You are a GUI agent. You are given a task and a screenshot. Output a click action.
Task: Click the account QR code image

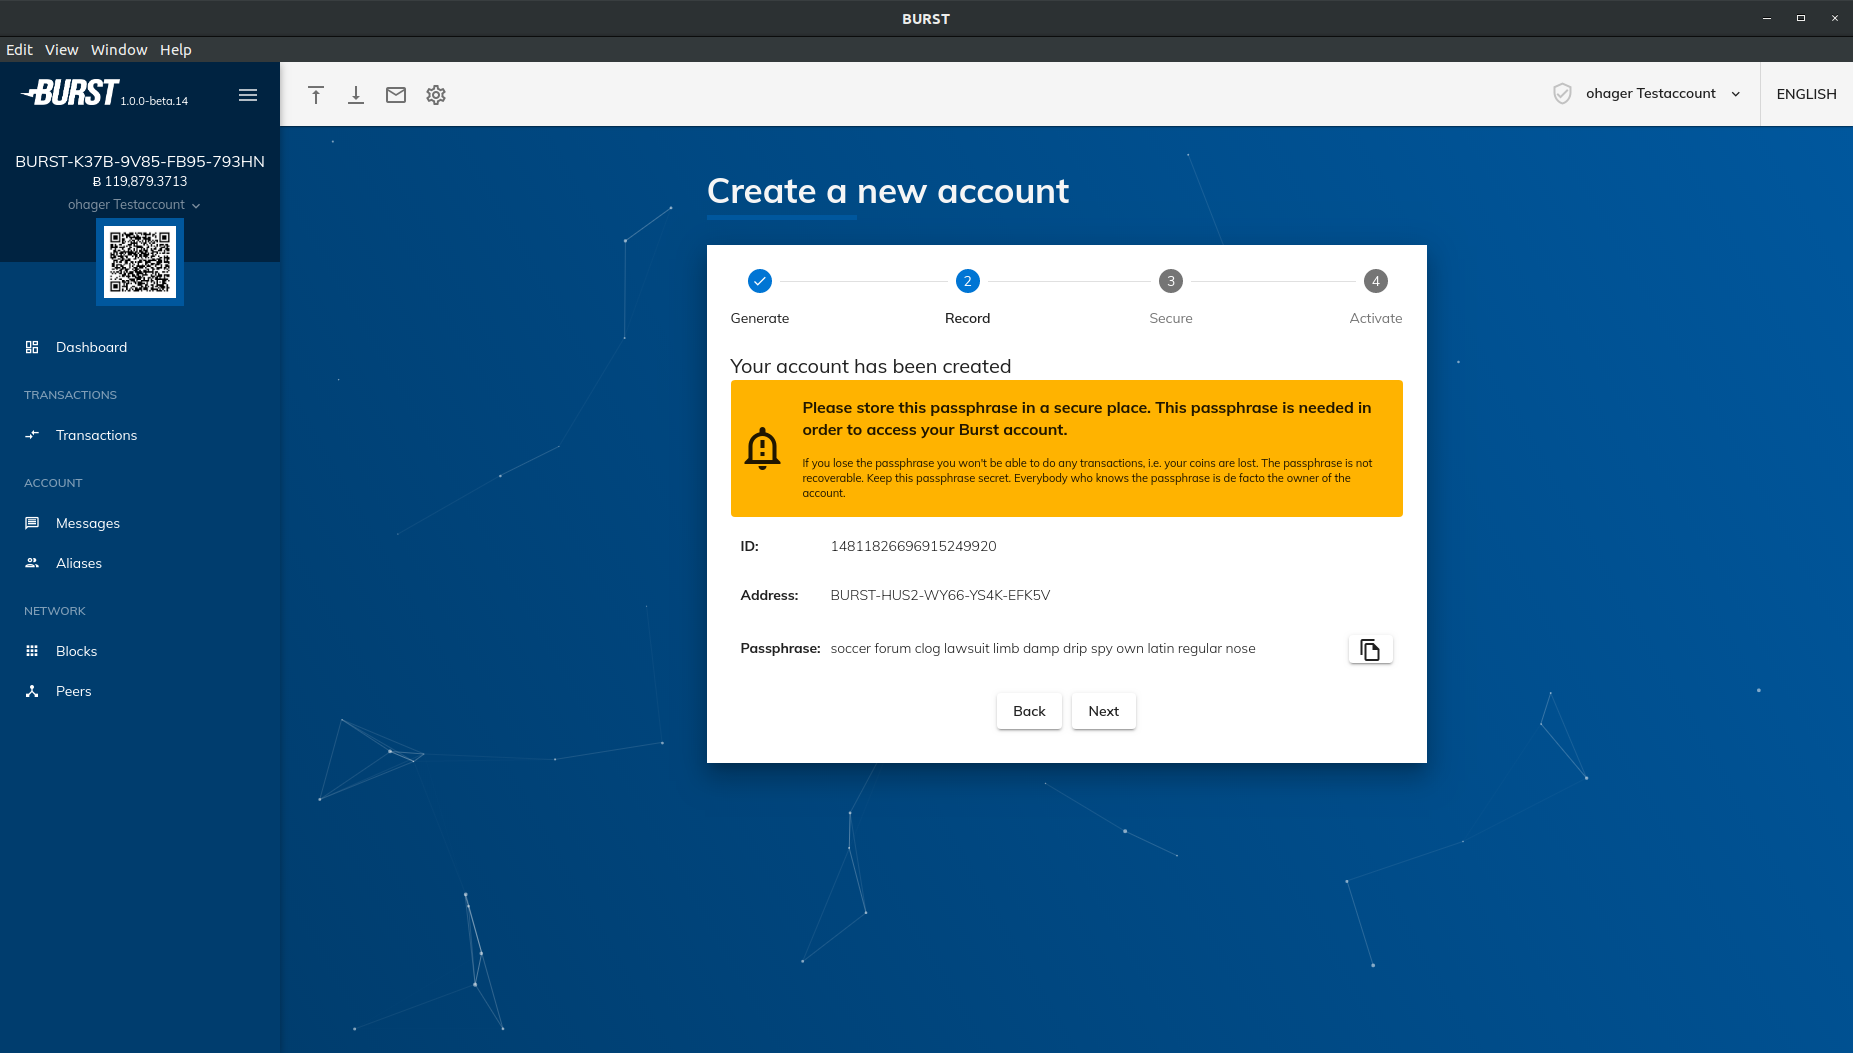[x=140, y=262]
